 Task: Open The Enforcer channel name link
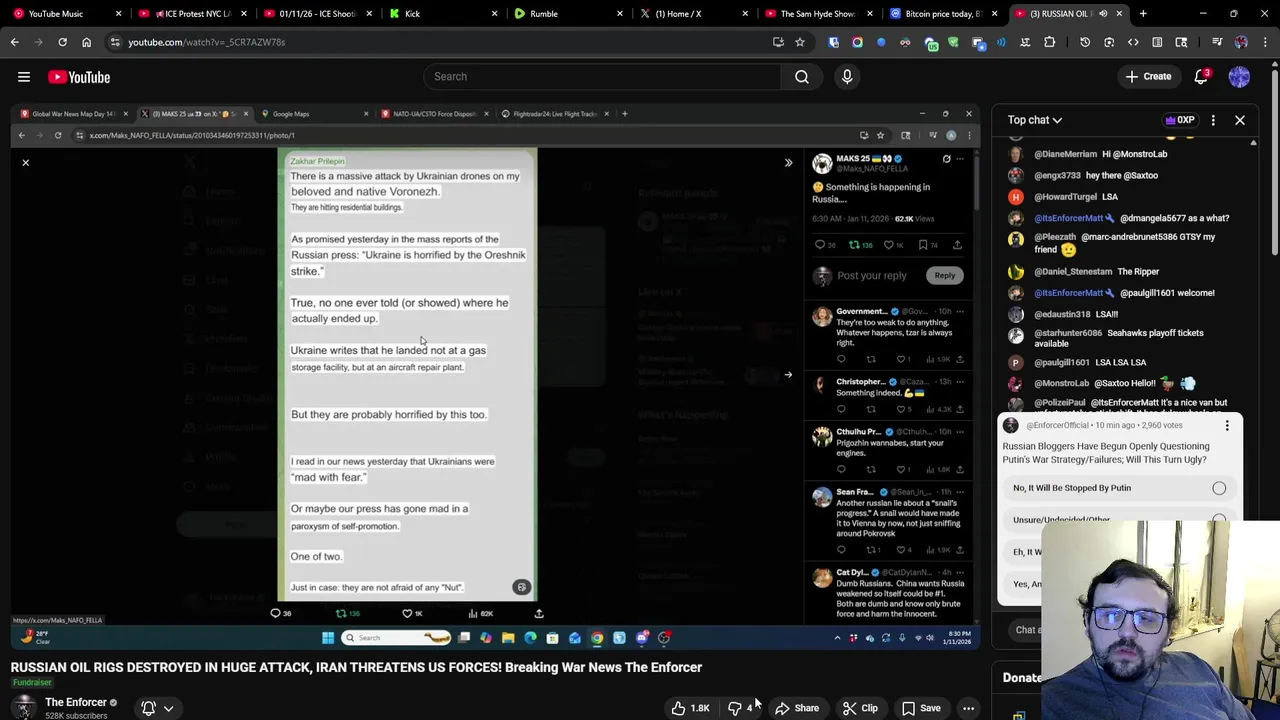pos(76,702)
